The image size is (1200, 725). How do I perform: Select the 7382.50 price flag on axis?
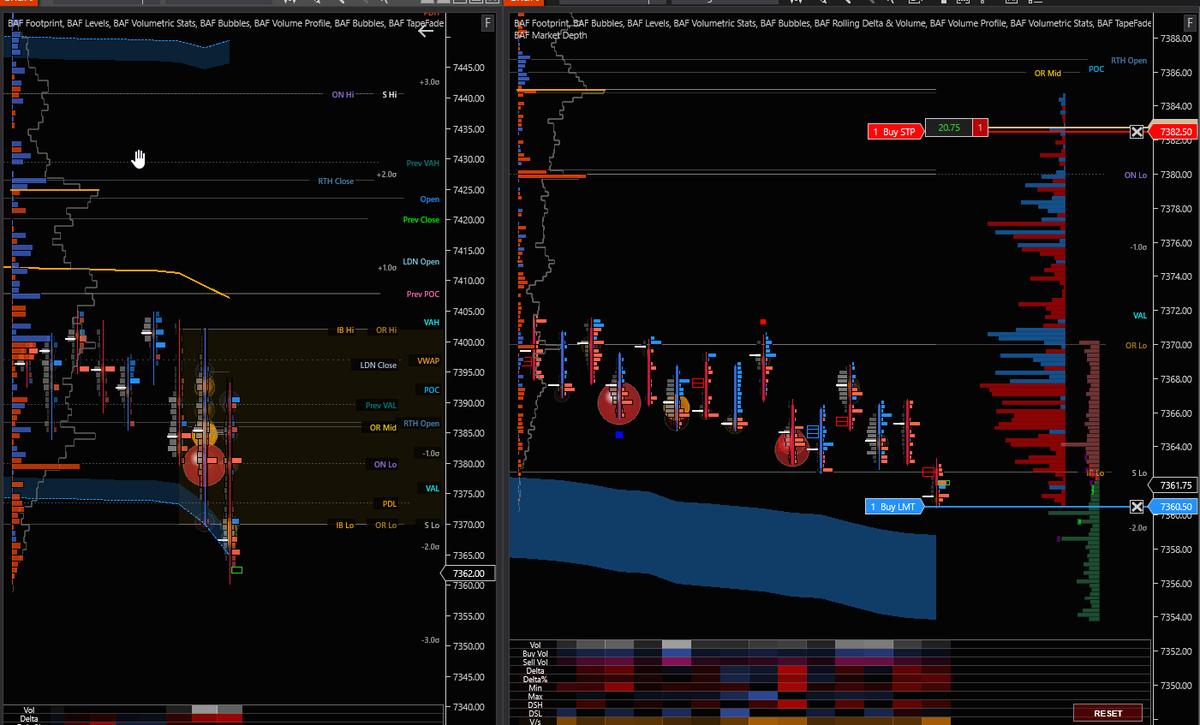[x=1173, y=131]
